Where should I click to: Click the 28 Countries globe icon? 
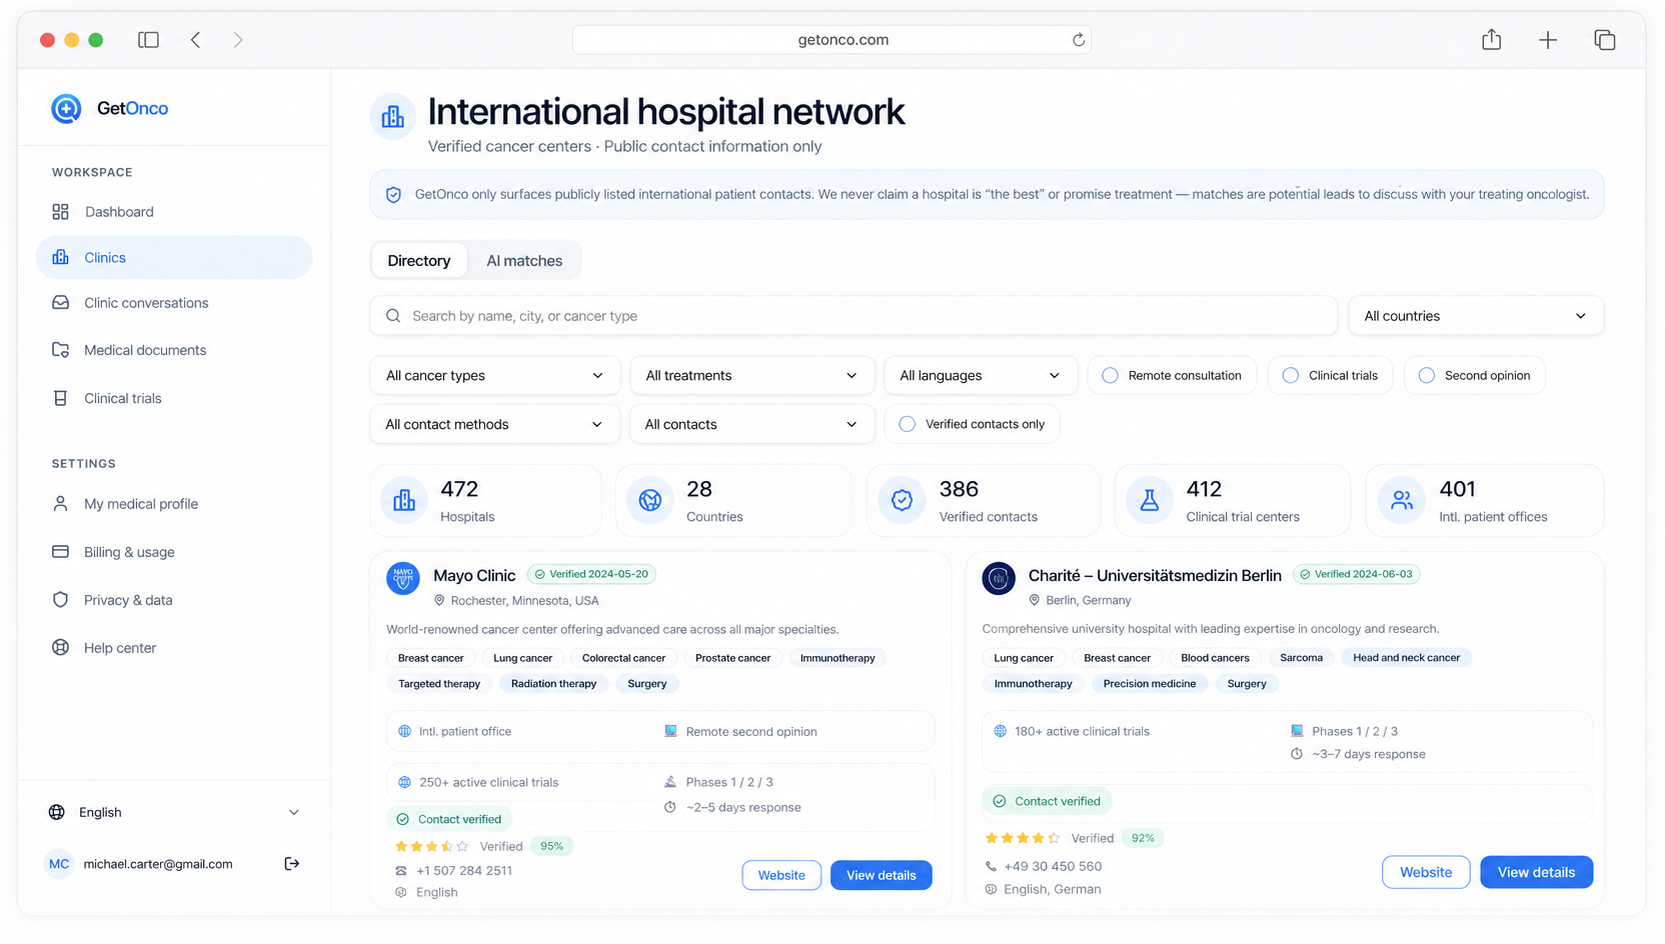pyautogui.click(x=650, y=500)
